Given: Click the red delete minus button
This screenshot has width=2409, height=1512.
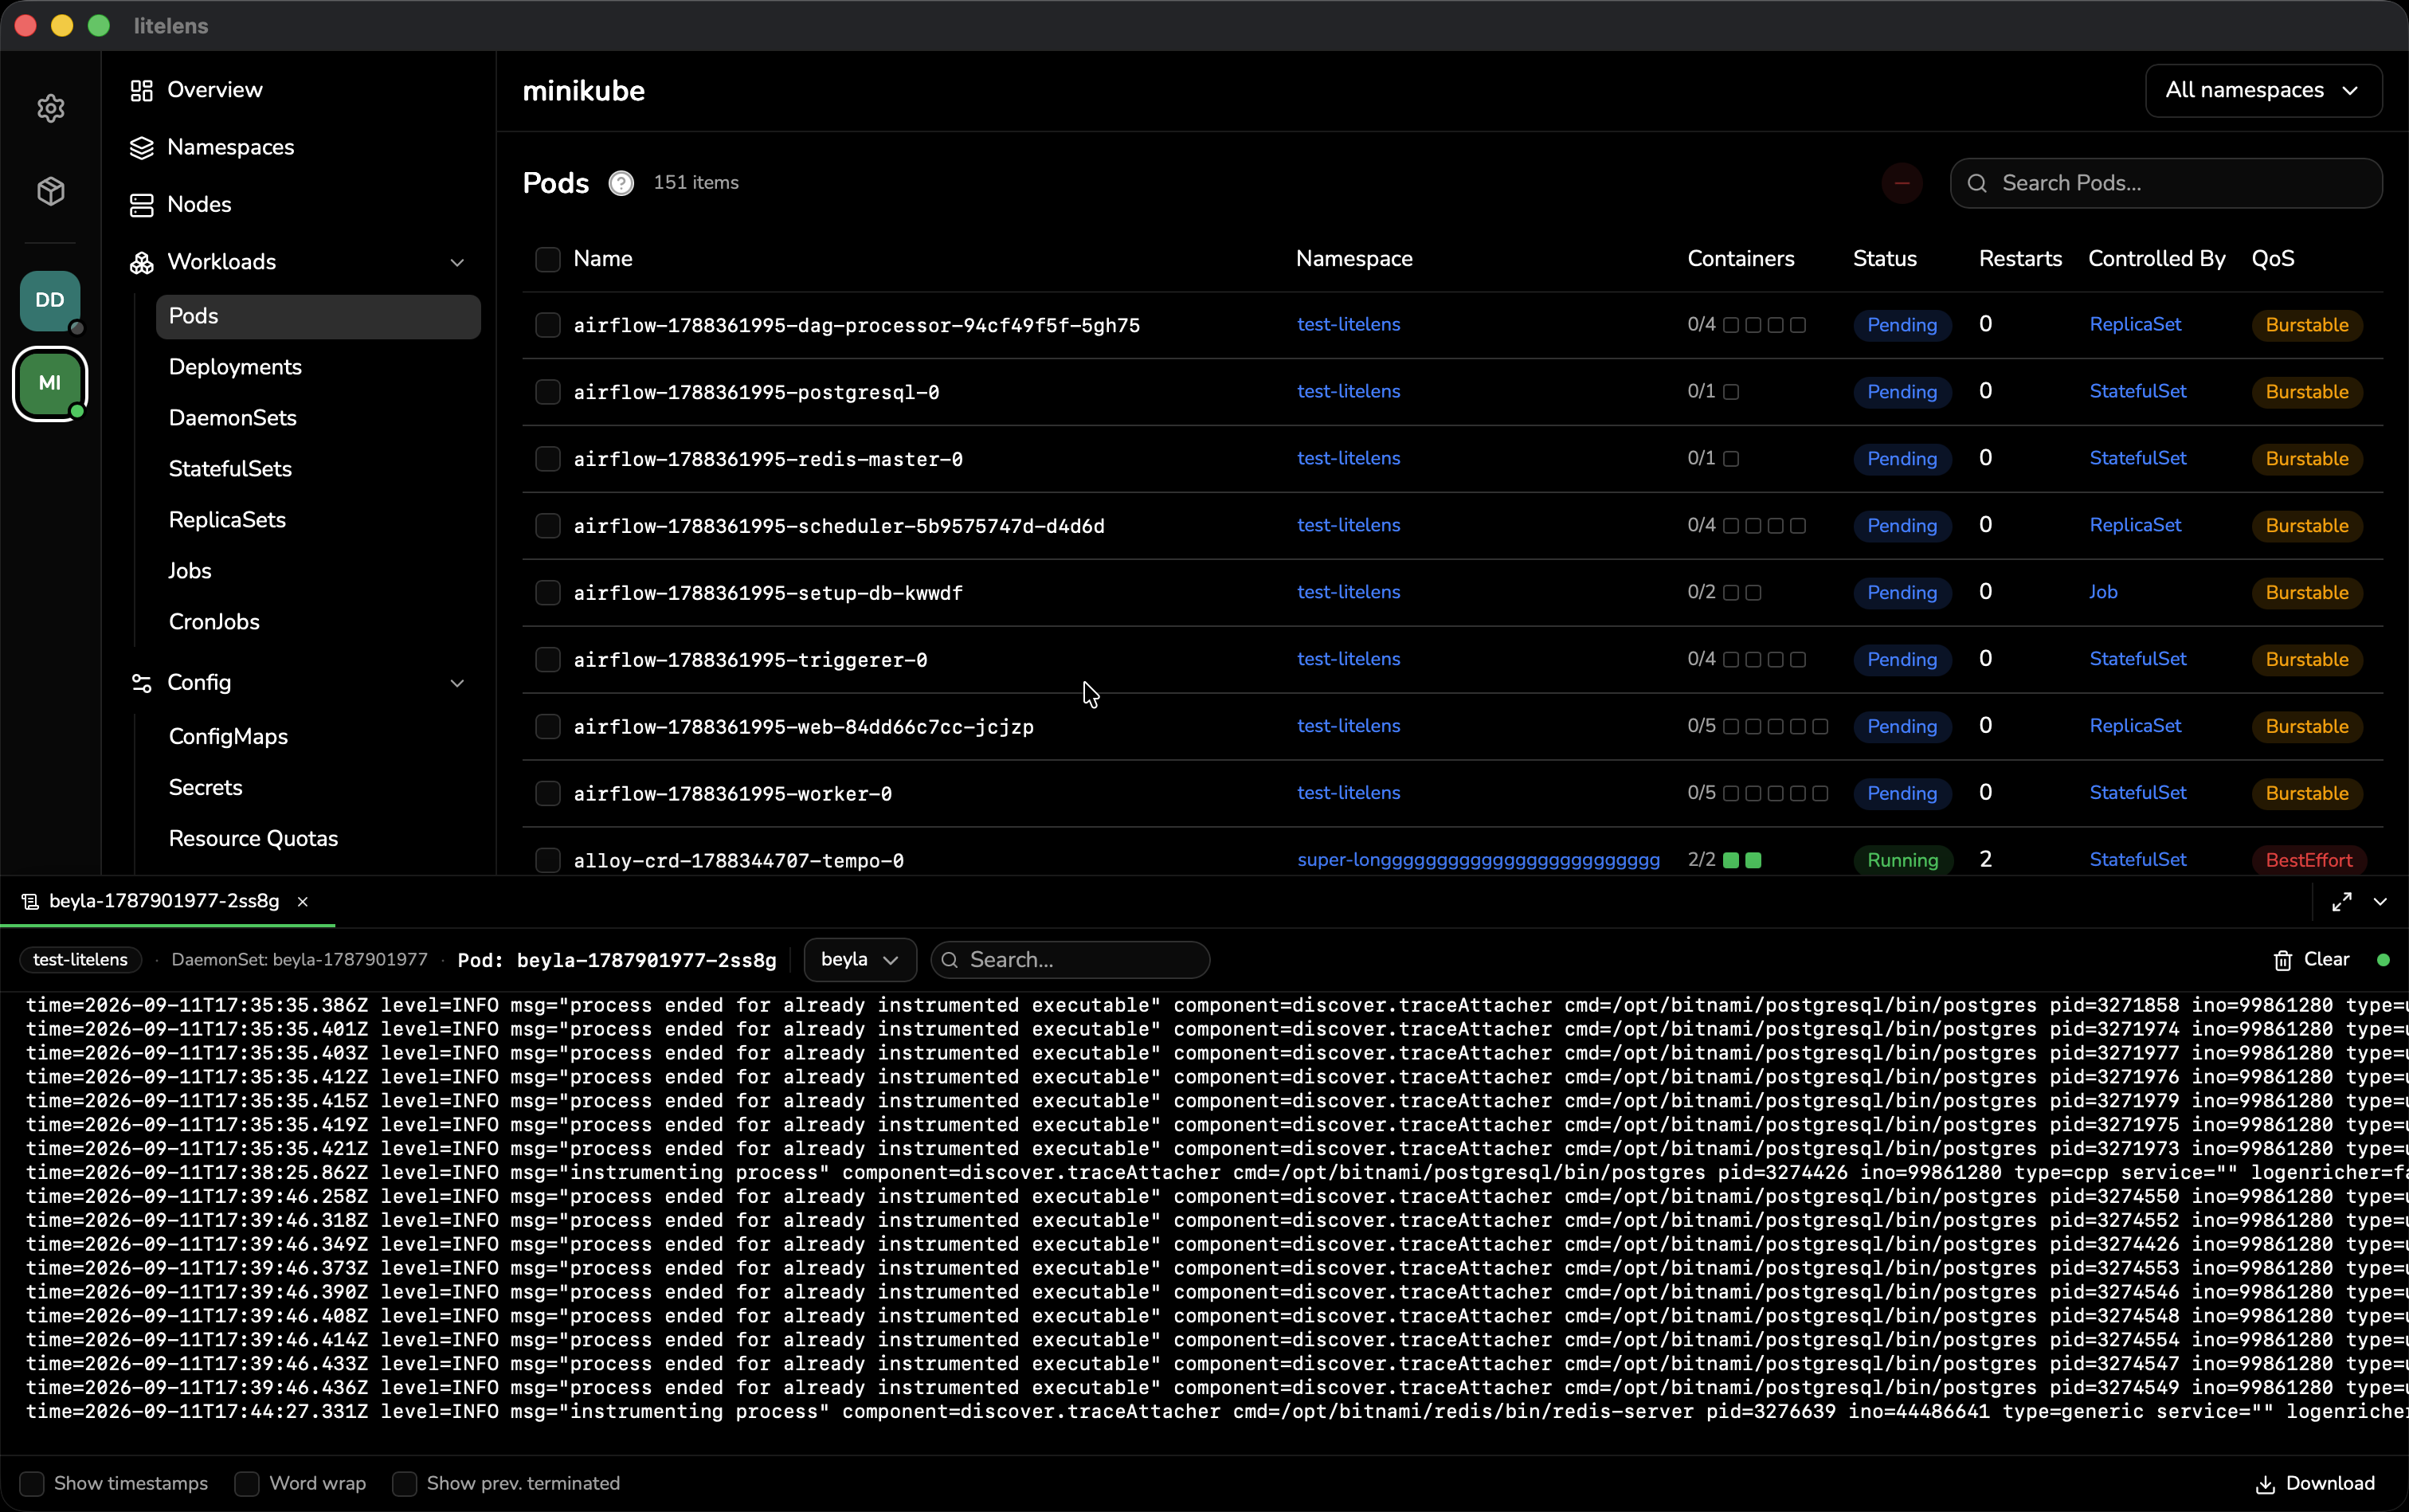Looking at the screenshot, I should [1901, 183].
